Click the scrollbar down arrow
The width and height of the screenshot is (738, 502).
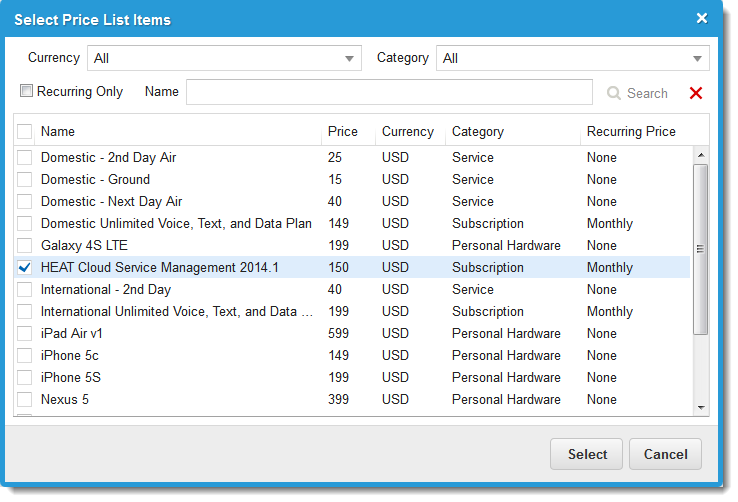(x=700, y=408)
